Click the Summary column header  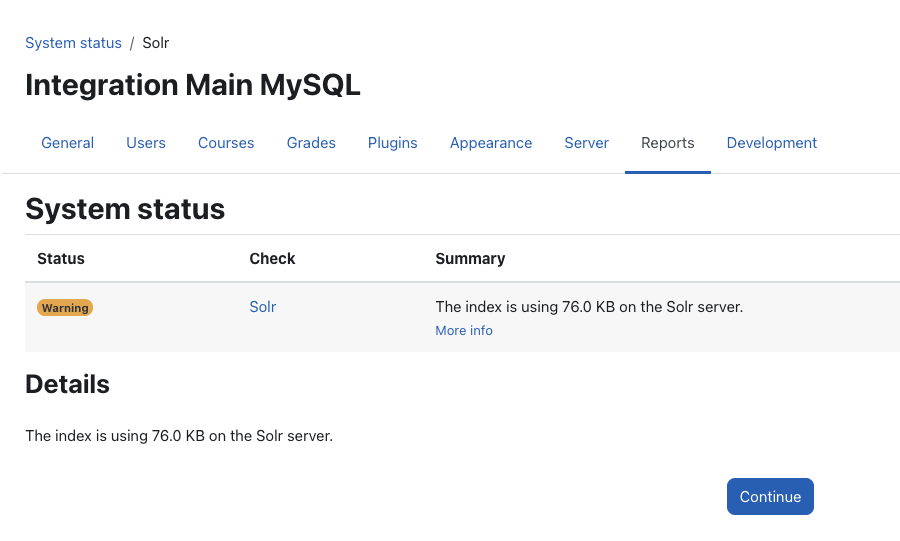(x=470, y=259)
